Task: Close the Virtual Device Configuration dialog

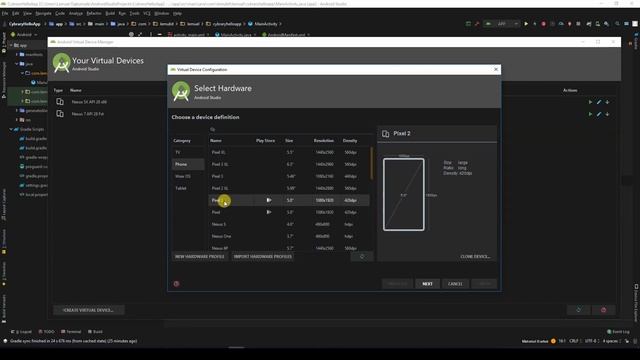Action: (x=496, y=69)
